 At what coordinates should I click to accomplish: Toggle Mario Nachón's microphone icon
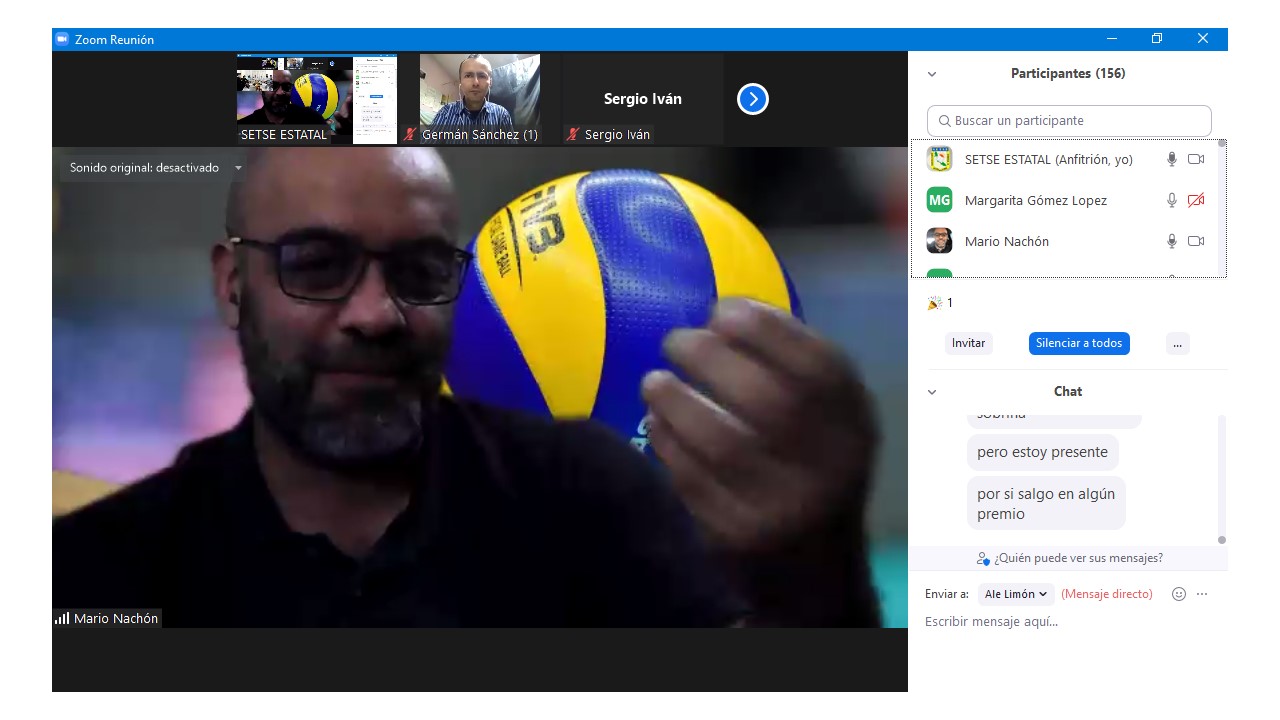point(1172,241)
